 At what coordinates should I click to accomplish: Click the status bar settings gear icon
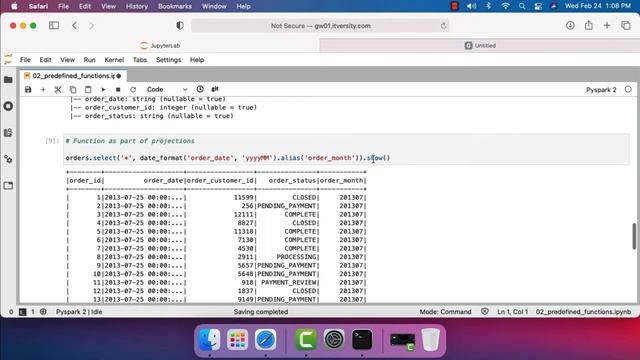43,311
